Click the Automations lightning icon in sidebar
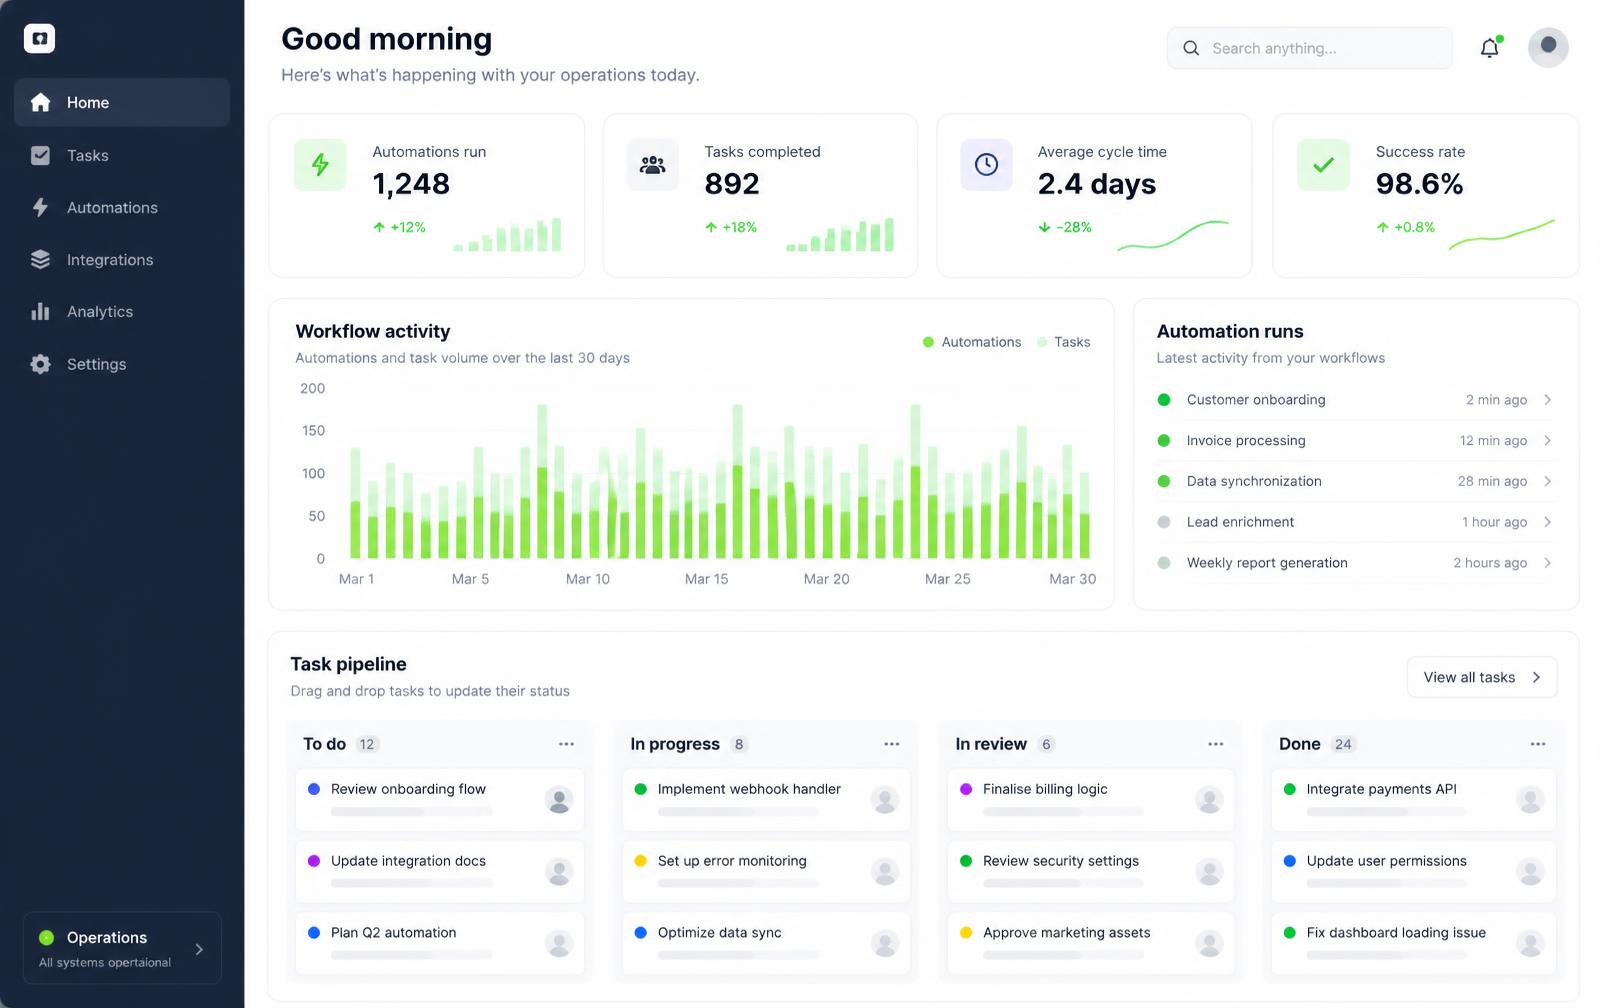Viewport: 1600px width, 1008px height. (x=40, y=207)
